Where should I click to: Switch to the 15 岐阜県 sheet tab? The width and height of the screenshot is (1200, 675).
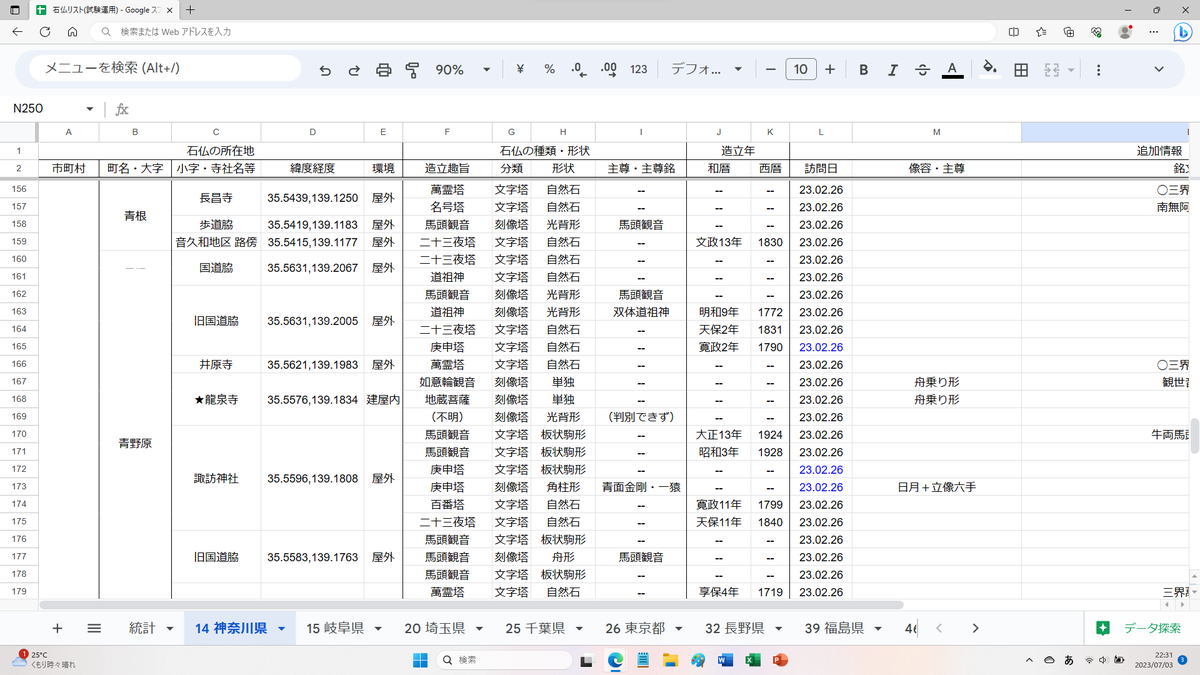point(335,628)
